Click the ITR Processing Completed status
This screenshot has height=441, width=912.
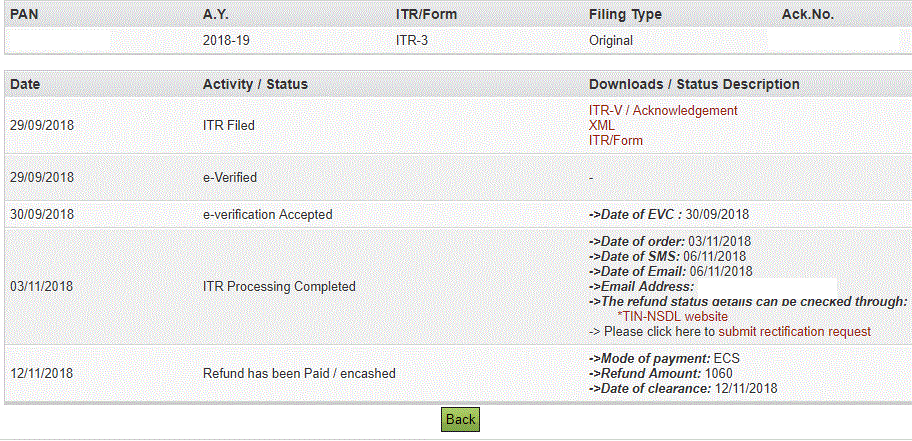click(x=279, y=286)
